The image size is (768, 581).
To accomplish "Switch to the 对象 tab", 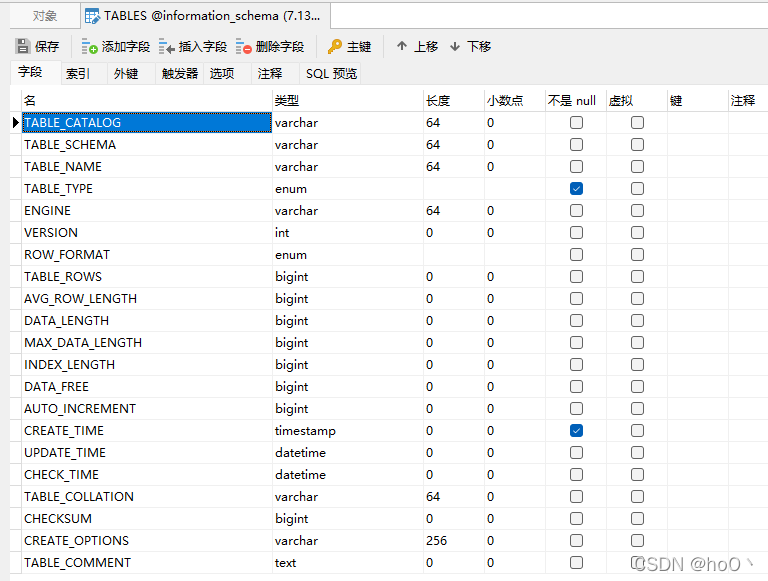I will 45,16.
